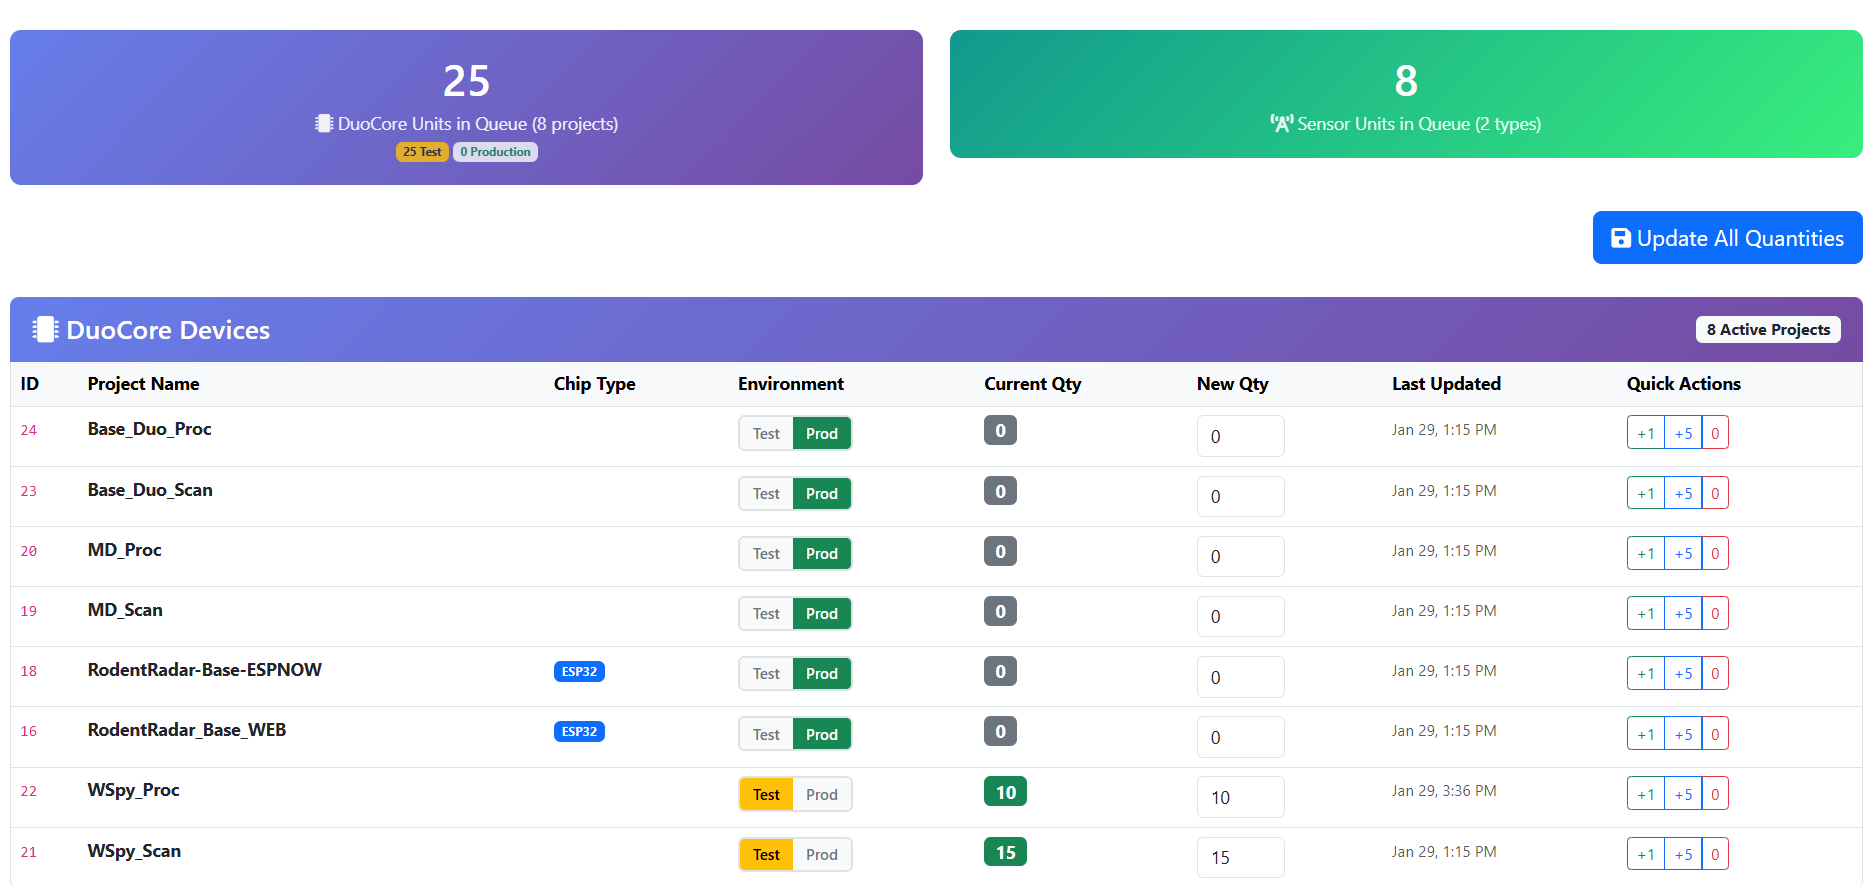1874x886 pixels.
Task: Add +1 to Base_Duo_Scan quantity
Action: click(1645, 494)
